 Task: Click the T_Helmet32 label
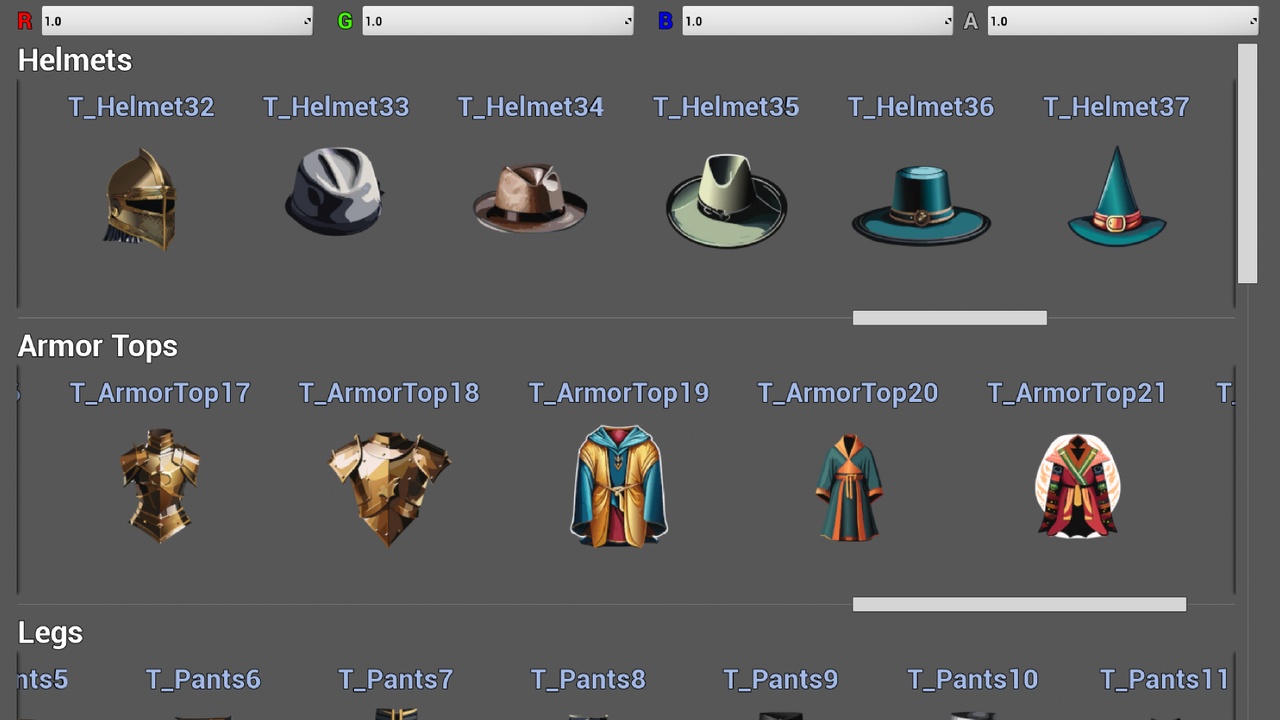(x=141, y=107)
